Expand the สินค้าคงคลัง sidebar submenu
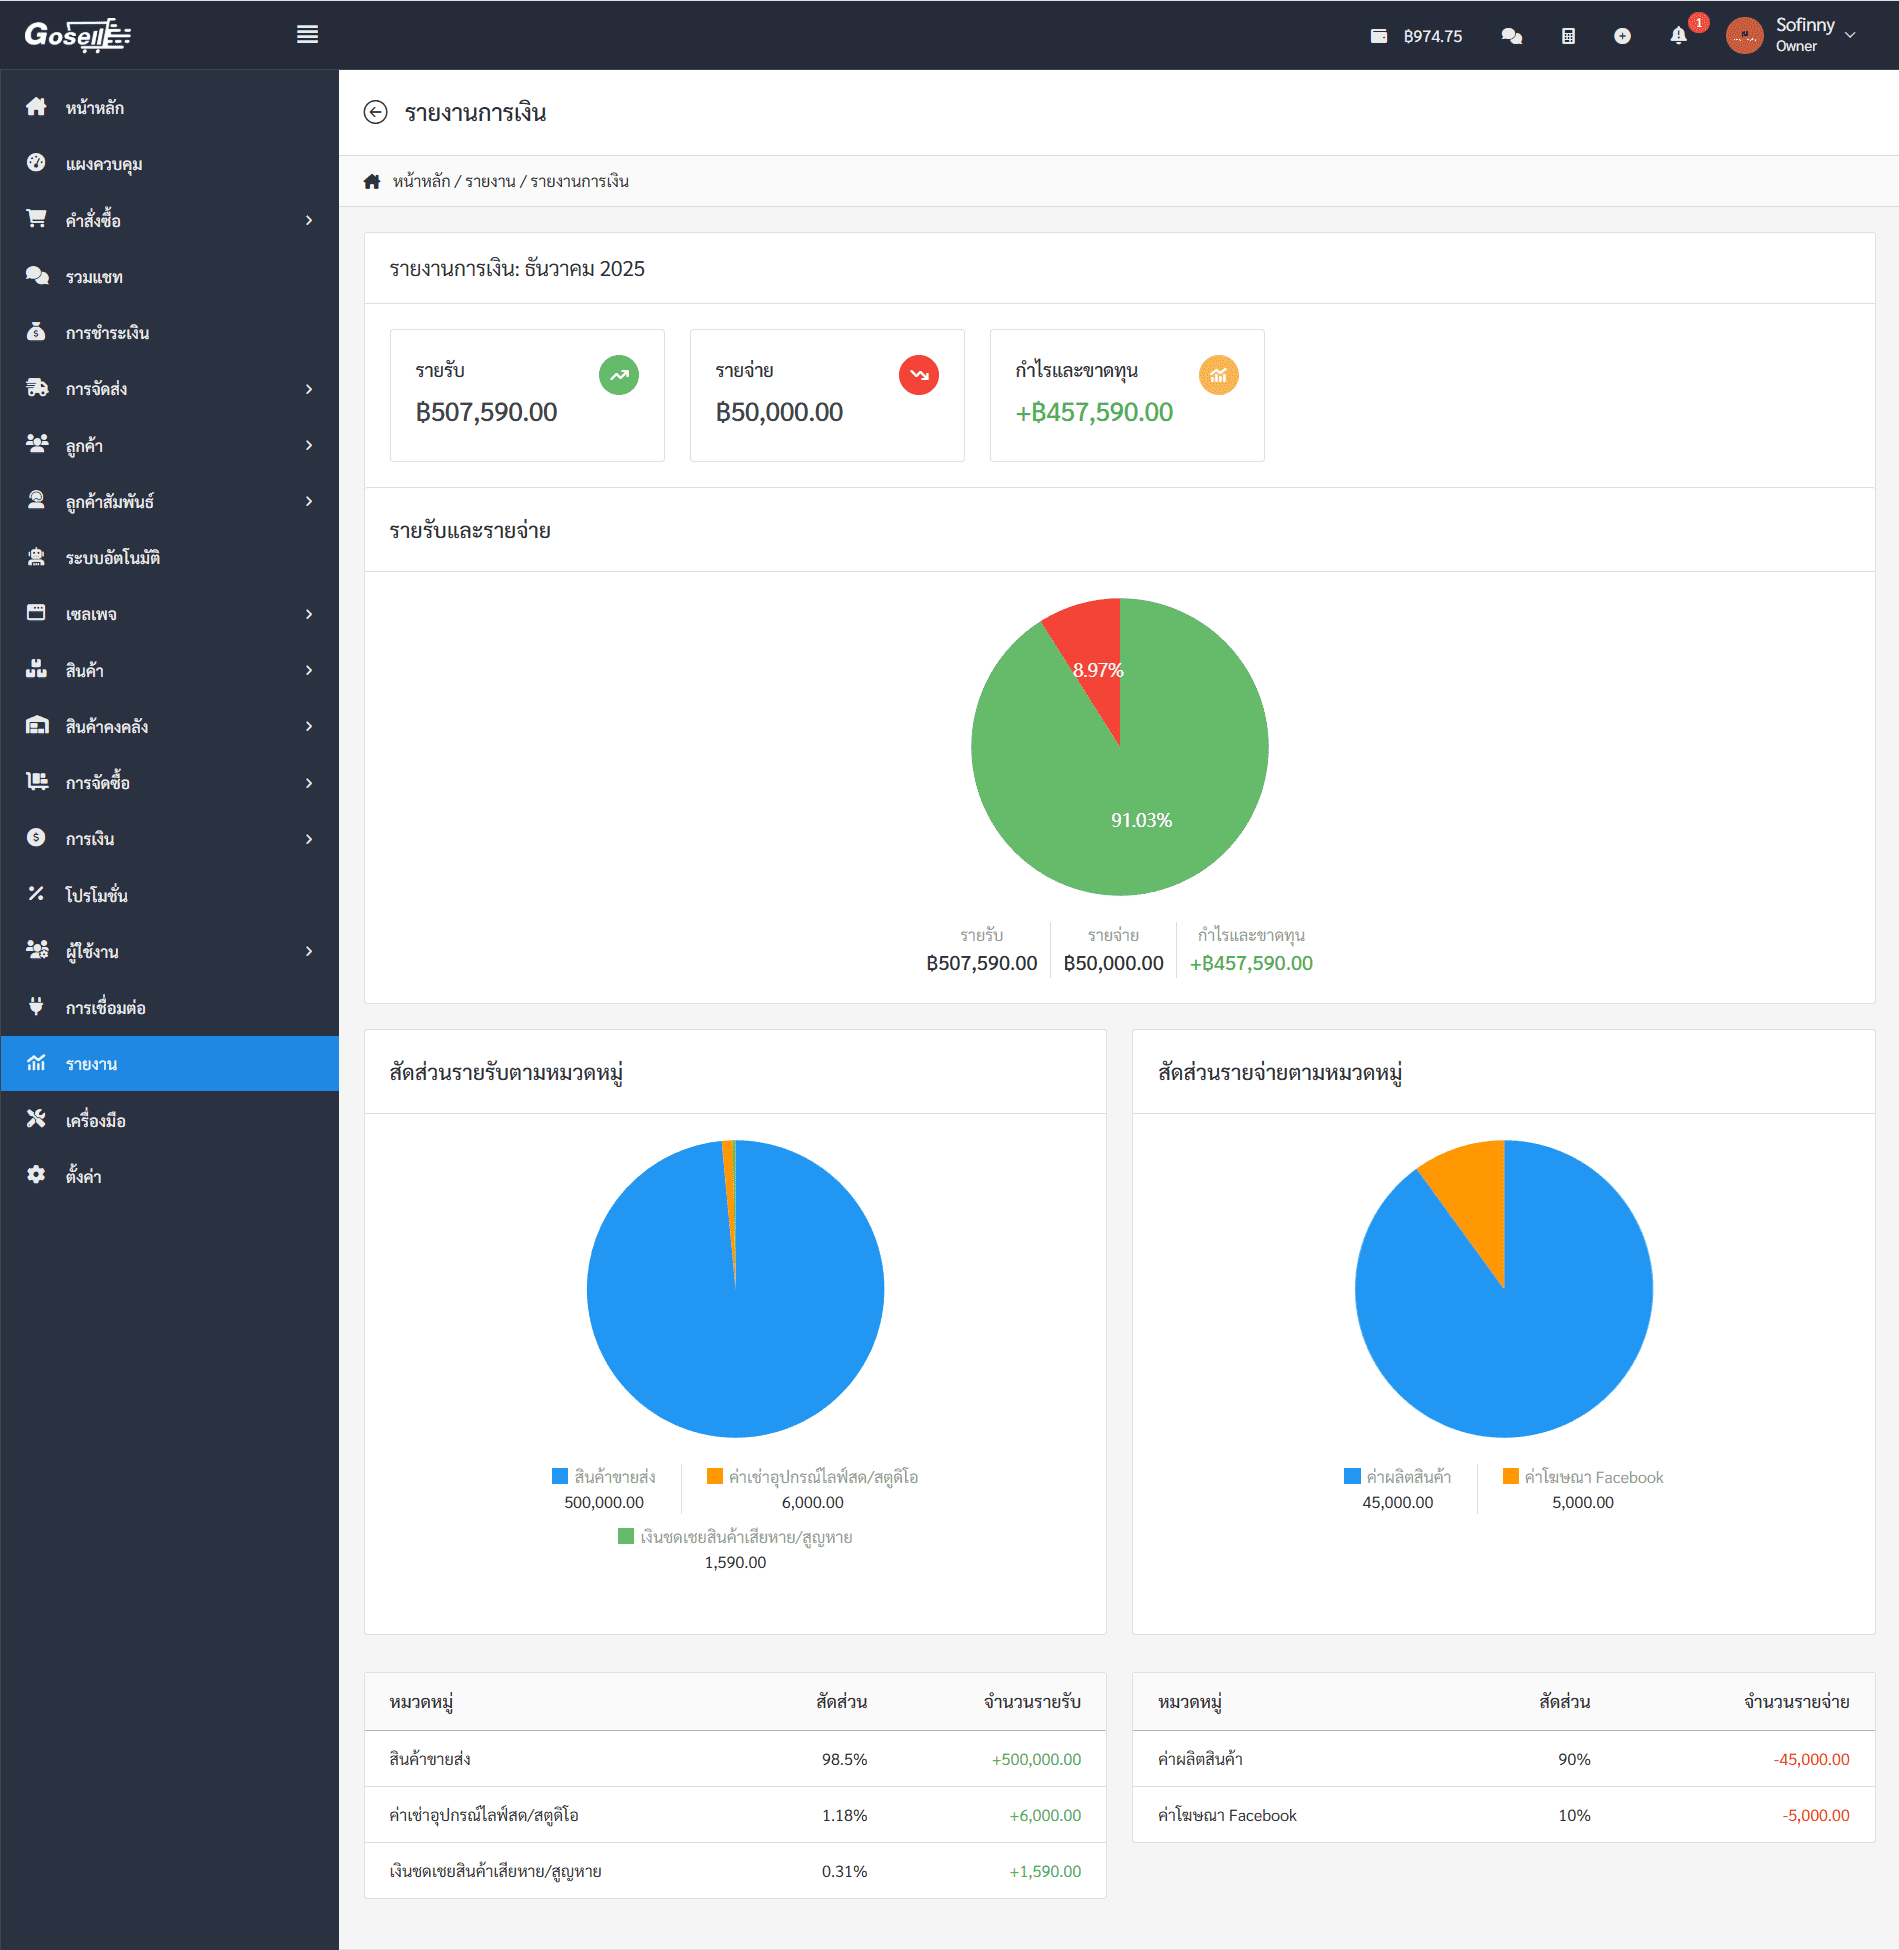The height and width of the screenshot is (1950, 1899). (169, 726)
